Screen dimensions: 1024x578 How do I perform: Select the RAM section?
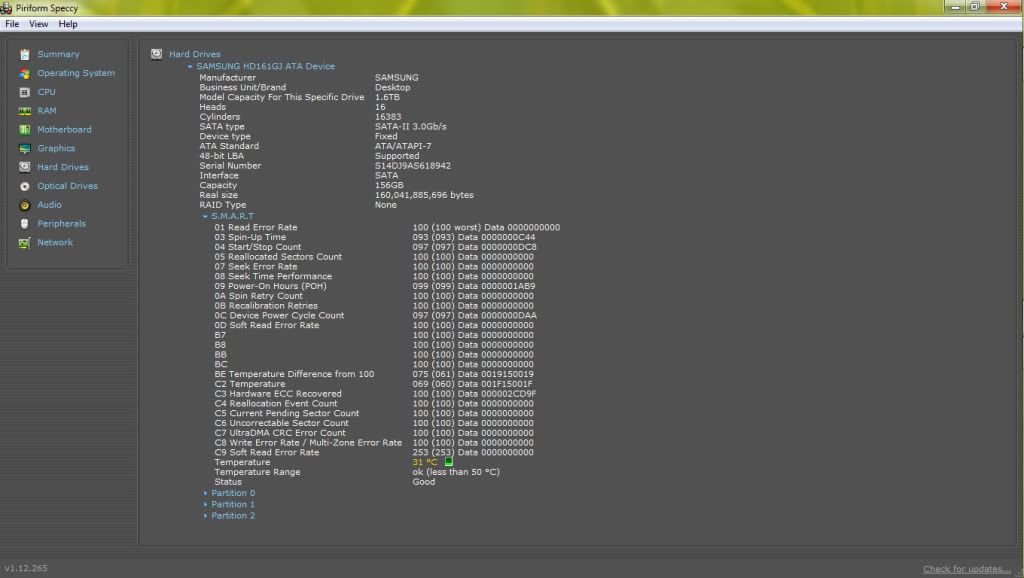pyautogui.click(x=46, y=111)
